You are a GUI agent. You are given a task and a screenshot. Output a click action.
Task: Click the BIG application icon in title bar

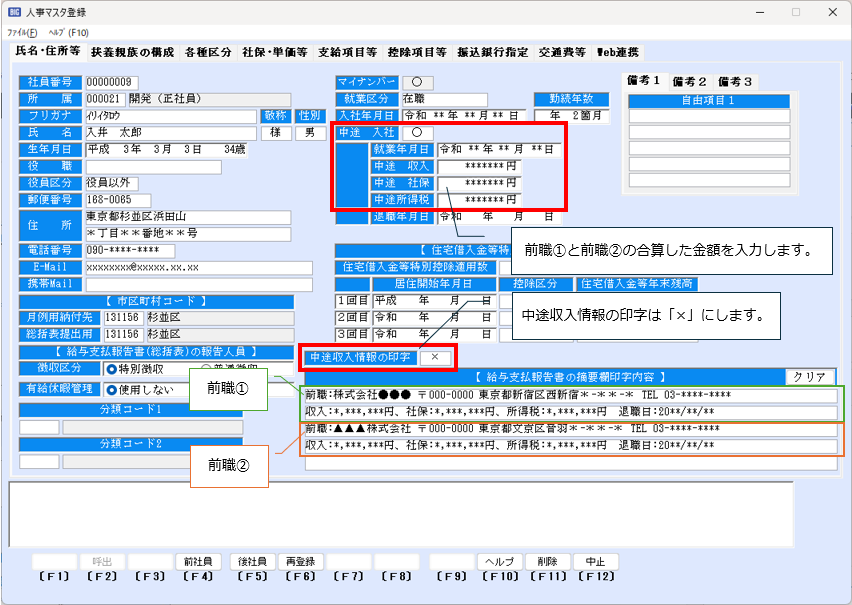click(x=13, y=12)
